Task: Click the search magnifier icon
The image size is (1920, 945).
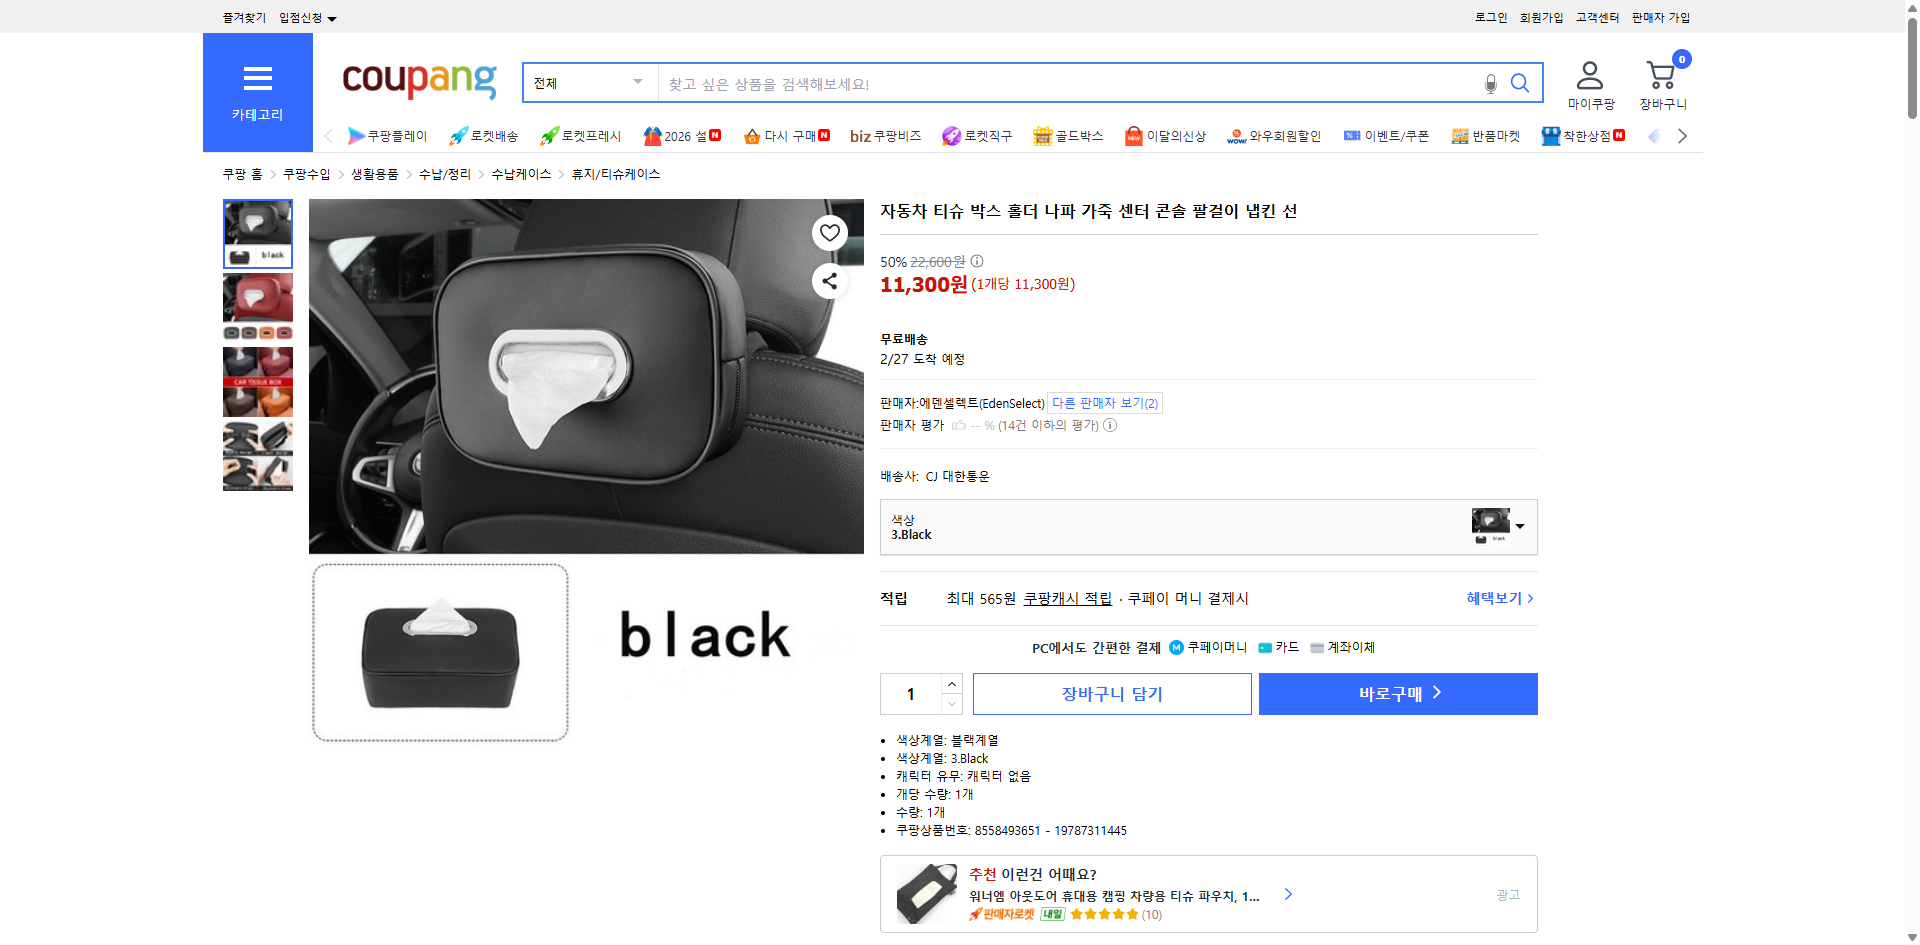Action: pyautogui.click(x=1520, y=83)
